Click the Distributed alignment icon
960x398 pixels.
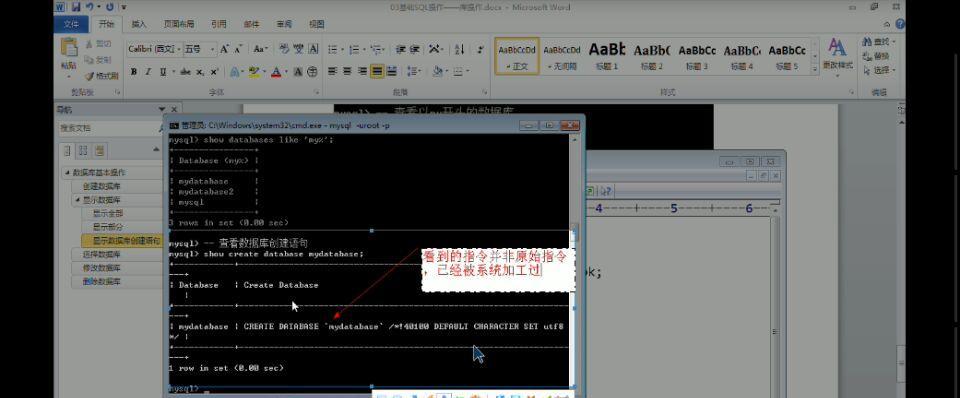click(392, 71)
